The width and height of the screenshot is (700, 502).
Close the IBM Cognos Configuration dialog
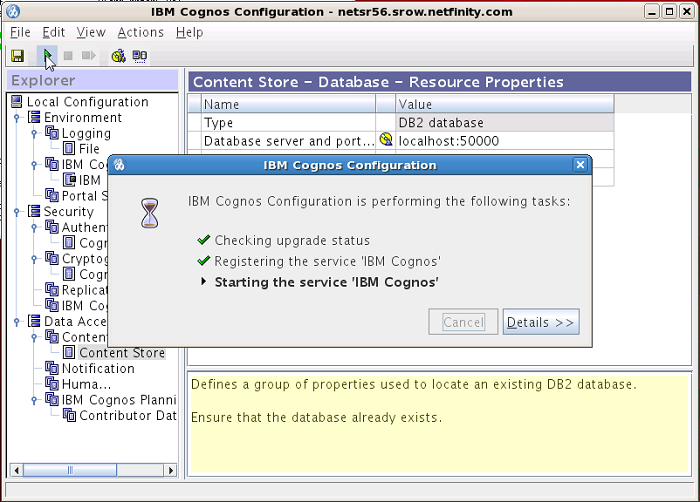coord(579,165)
